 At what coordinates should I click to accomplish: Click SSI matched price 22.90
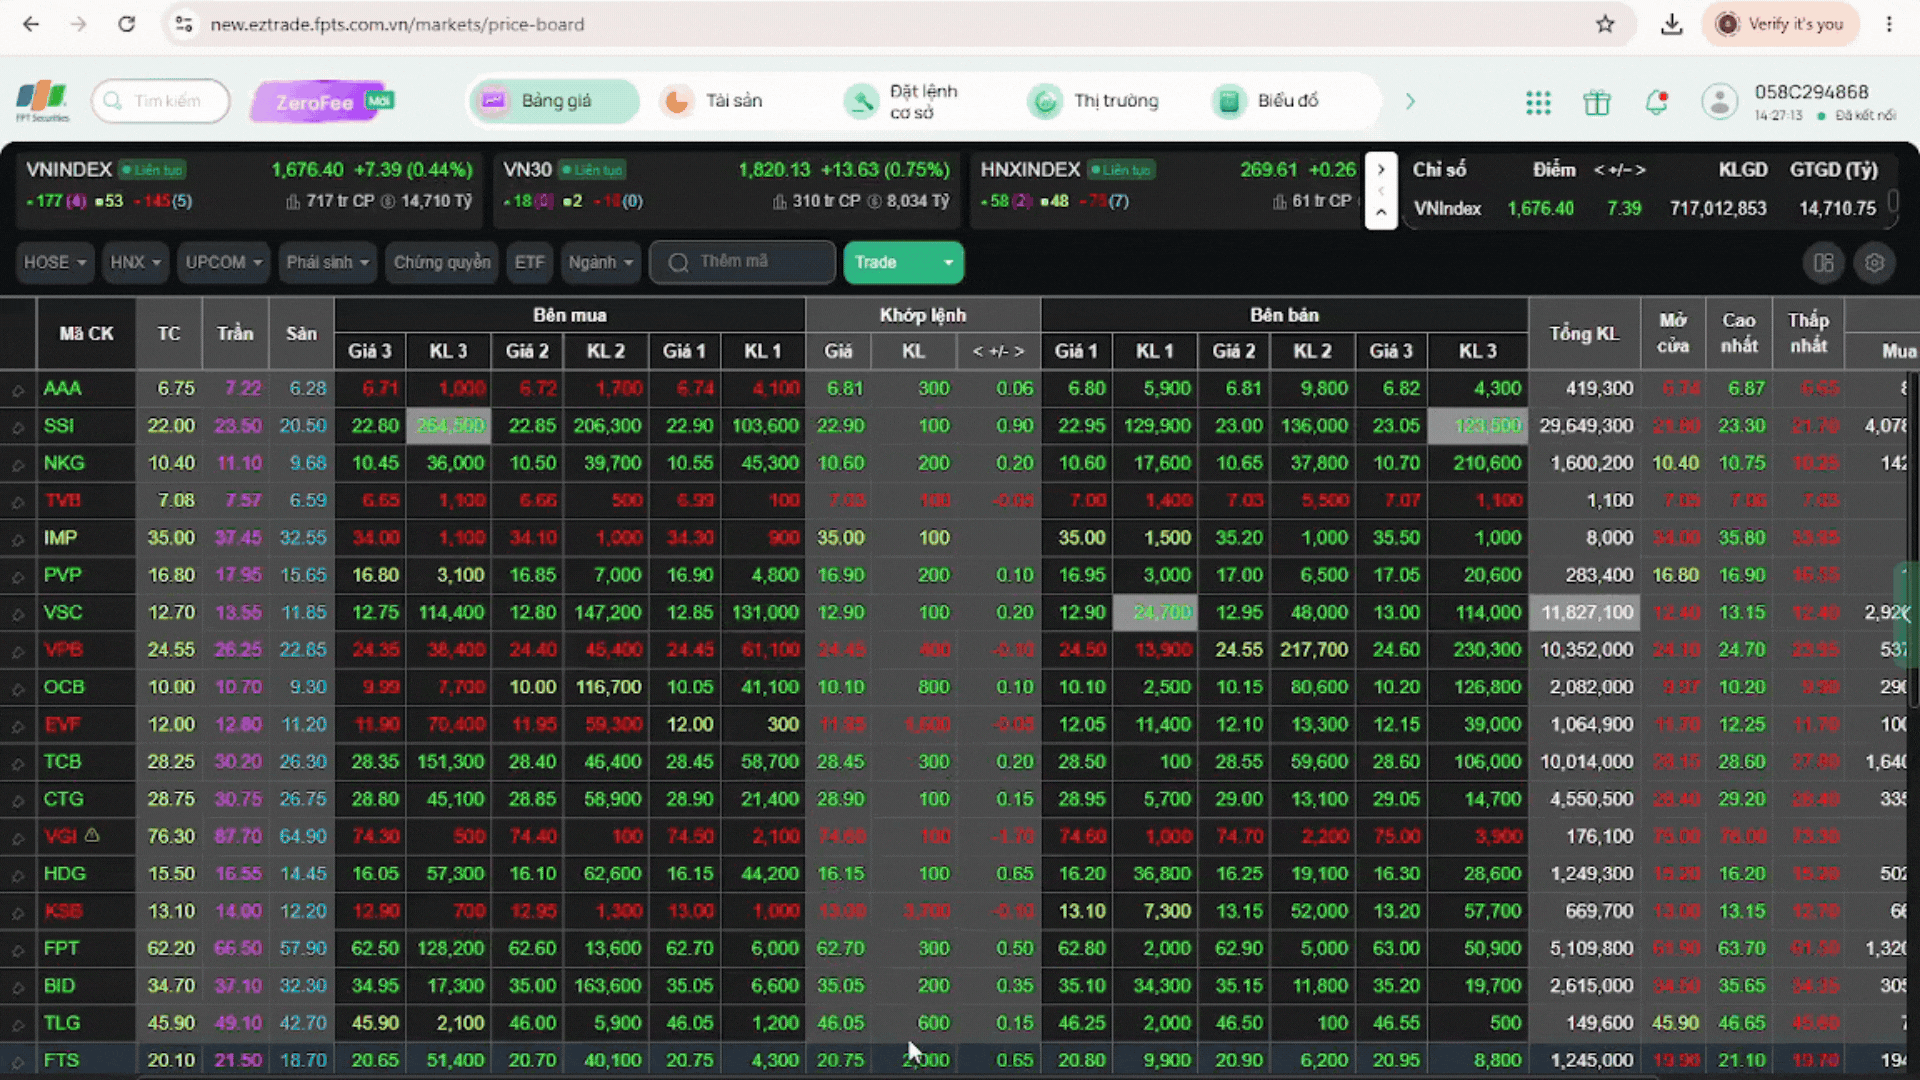coord(840,426)
